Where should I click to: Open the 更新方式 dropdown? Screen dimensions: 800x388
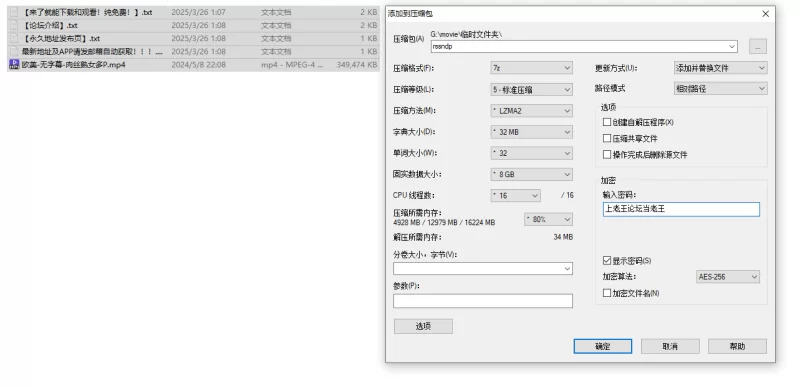pos(720,68)
